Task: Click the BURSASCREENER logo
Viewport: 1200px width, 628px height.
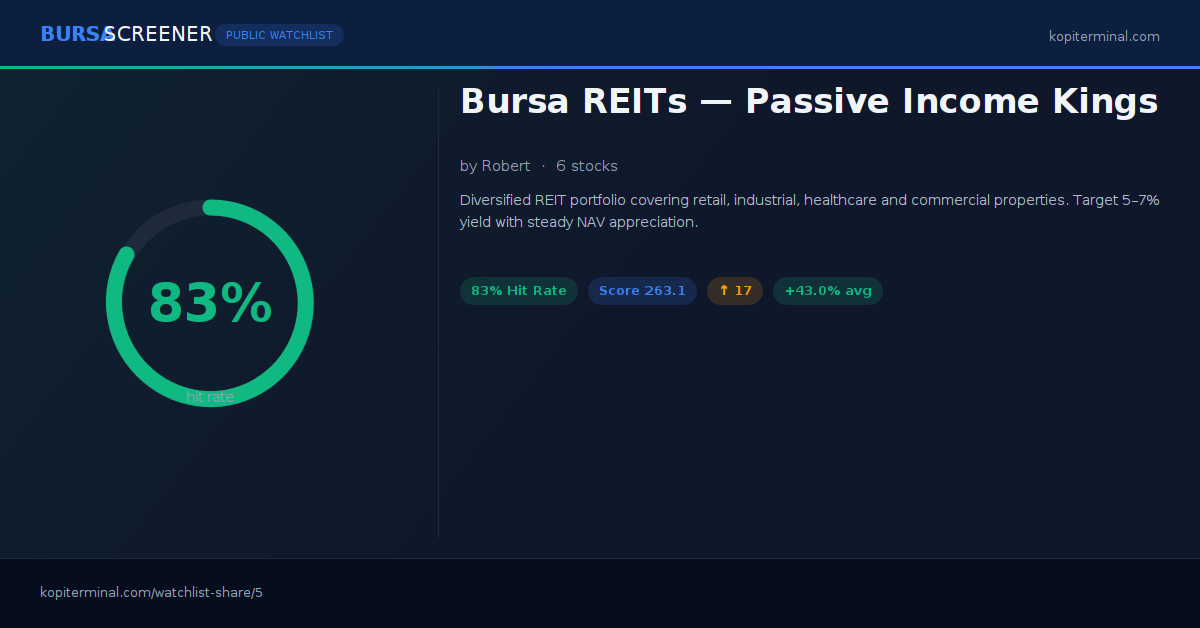Action: pos(126,33)
